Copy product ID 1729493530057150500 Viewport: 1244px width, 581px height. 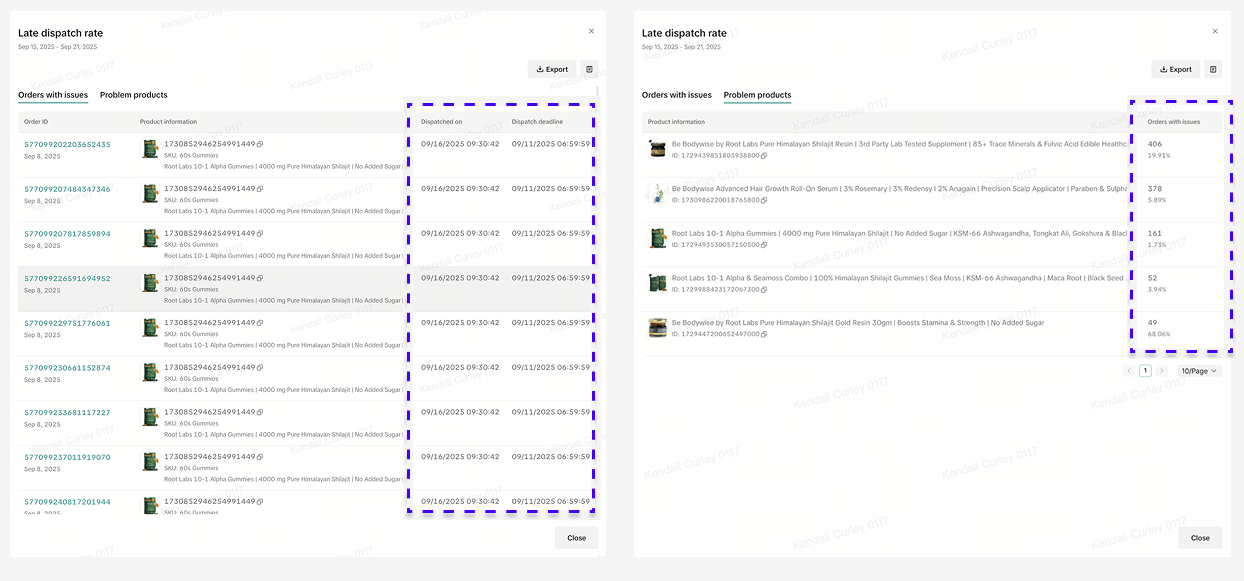pyautogui.click(x=764, y=245)
